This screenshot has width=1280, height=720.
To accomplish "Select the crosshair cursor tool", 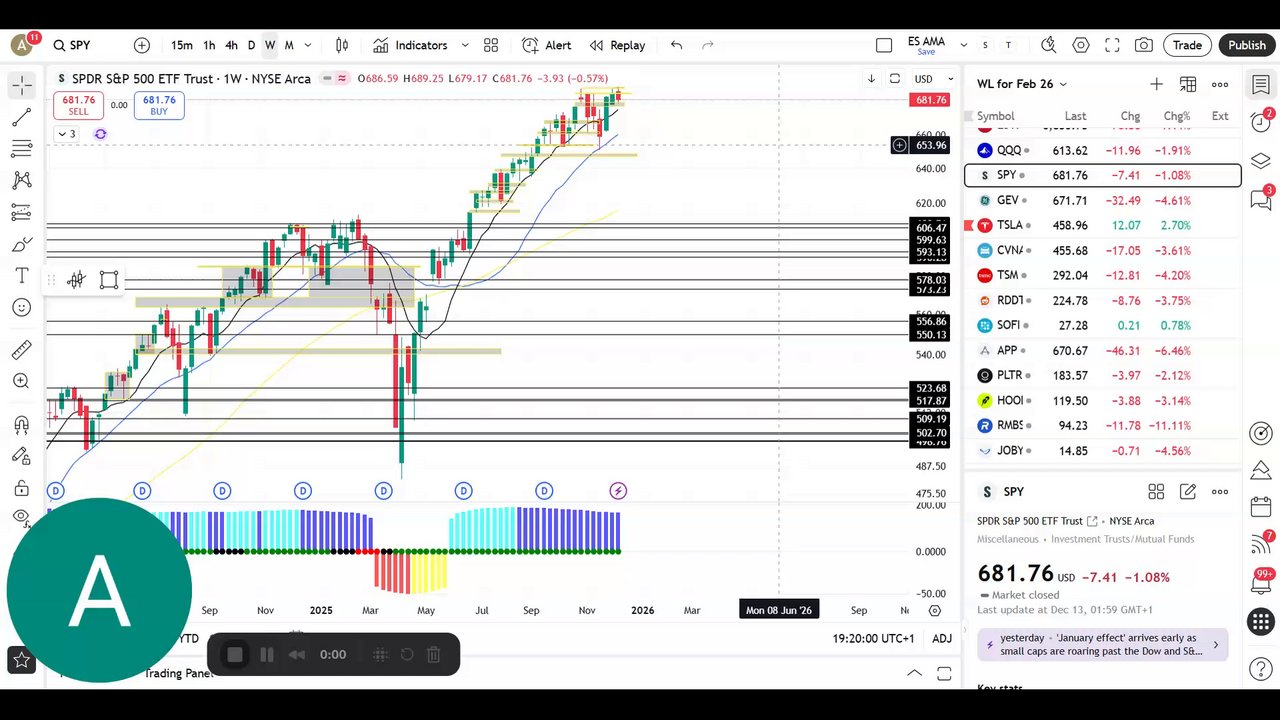I will click(x=21, y=86).
